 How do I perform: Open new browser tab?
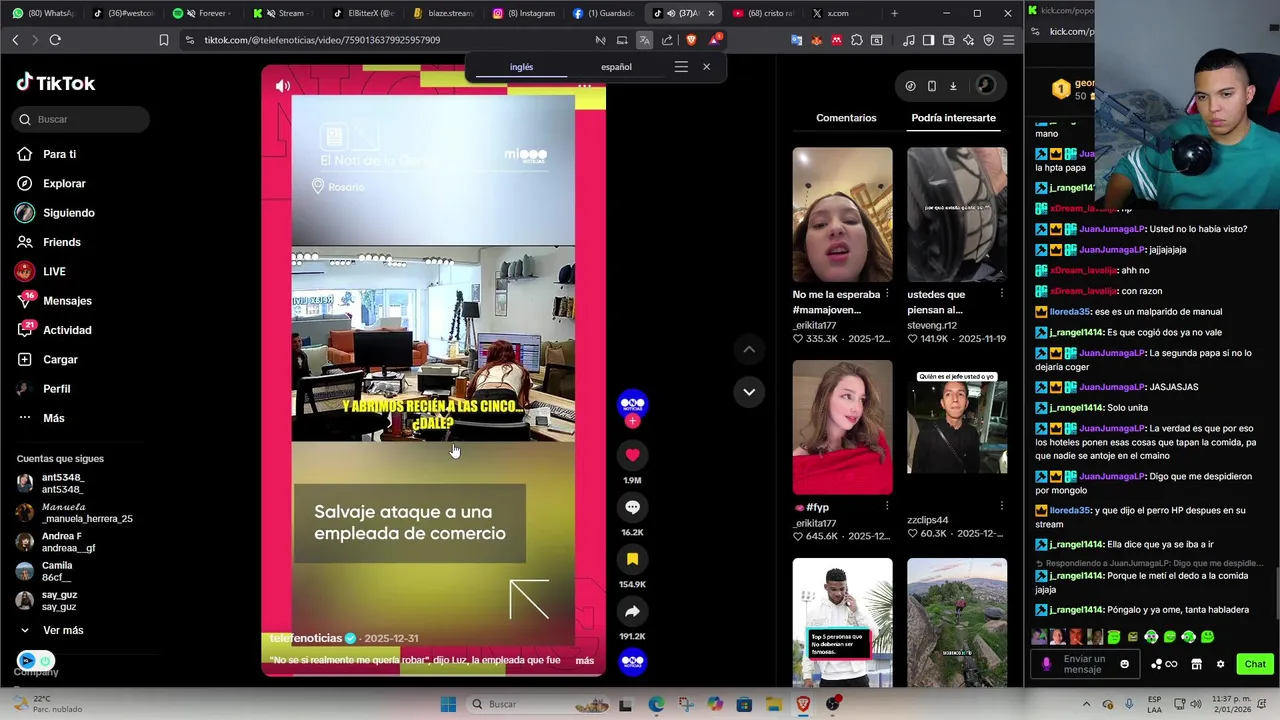click(894, 13)
